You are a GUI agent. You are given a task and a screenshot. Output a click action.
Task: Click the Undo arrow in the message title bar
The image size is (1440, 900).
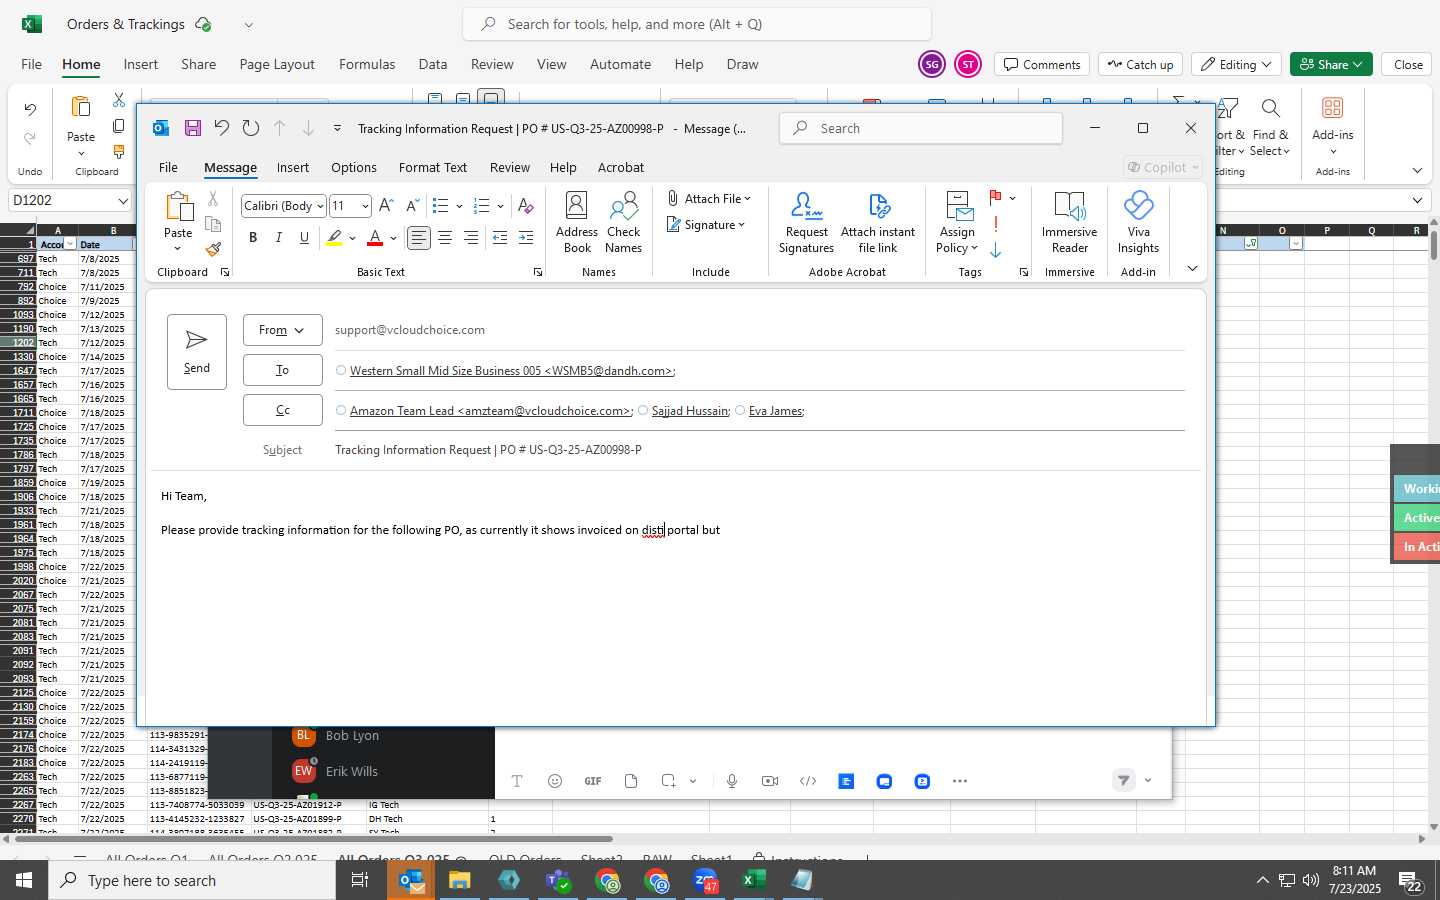tap(221, 128)
